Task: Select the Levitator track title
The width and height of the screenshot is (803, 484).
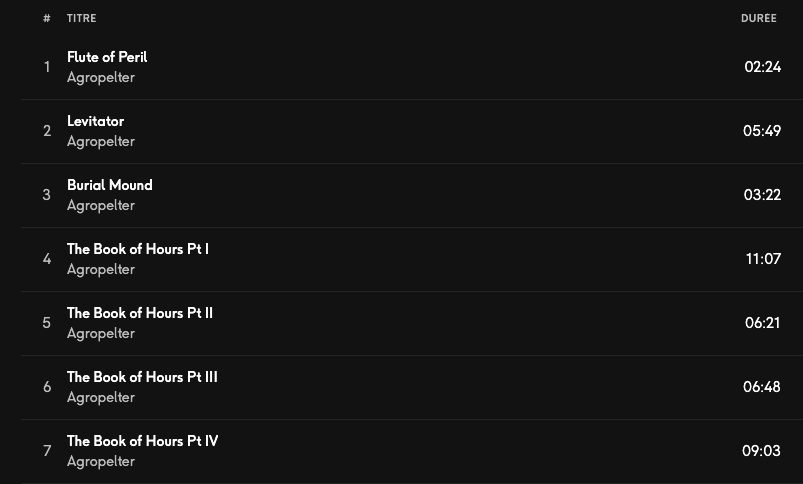Action: (x=95, y=121)
